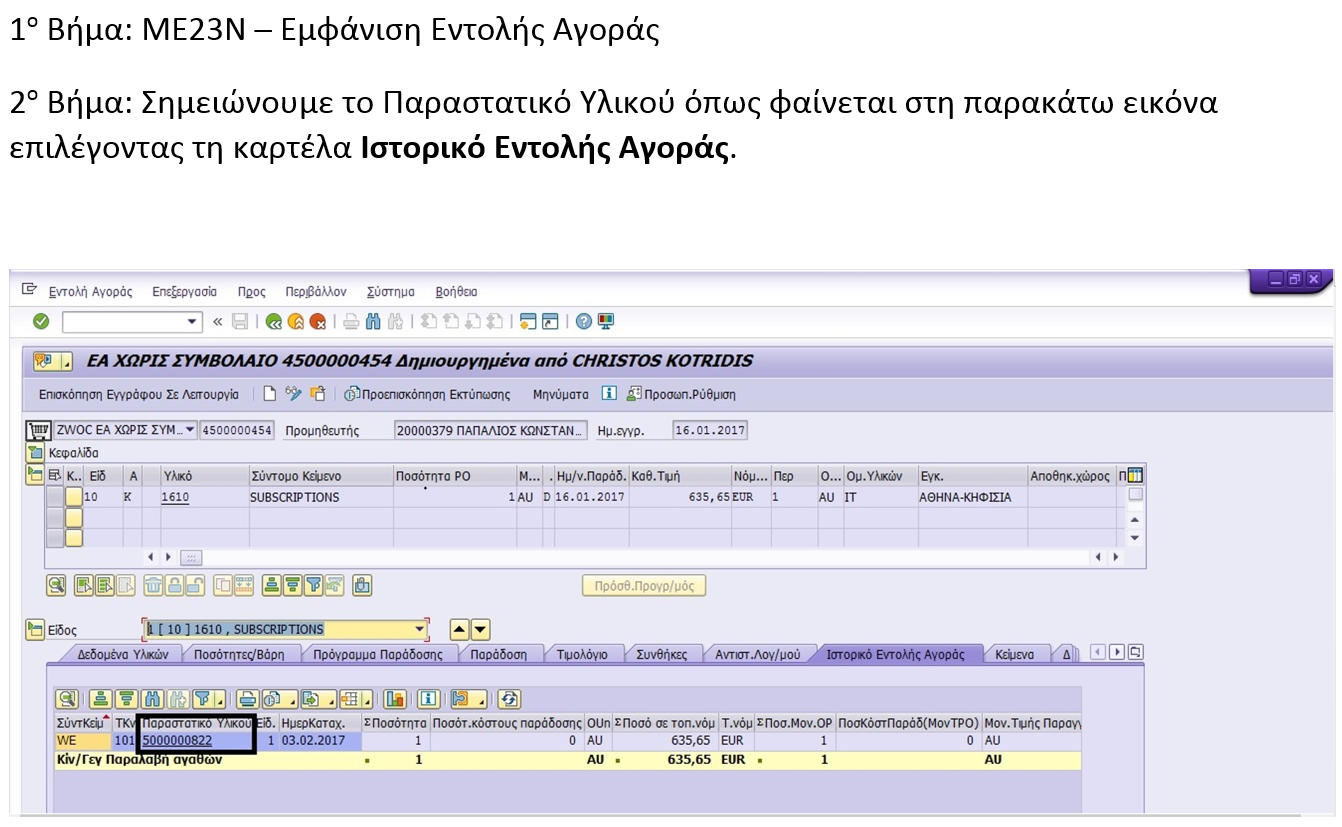This screenshot has width=1342, height=827.
Task: Click the chart graphic icon in history toolbar
Action: (x=395, y=699)
